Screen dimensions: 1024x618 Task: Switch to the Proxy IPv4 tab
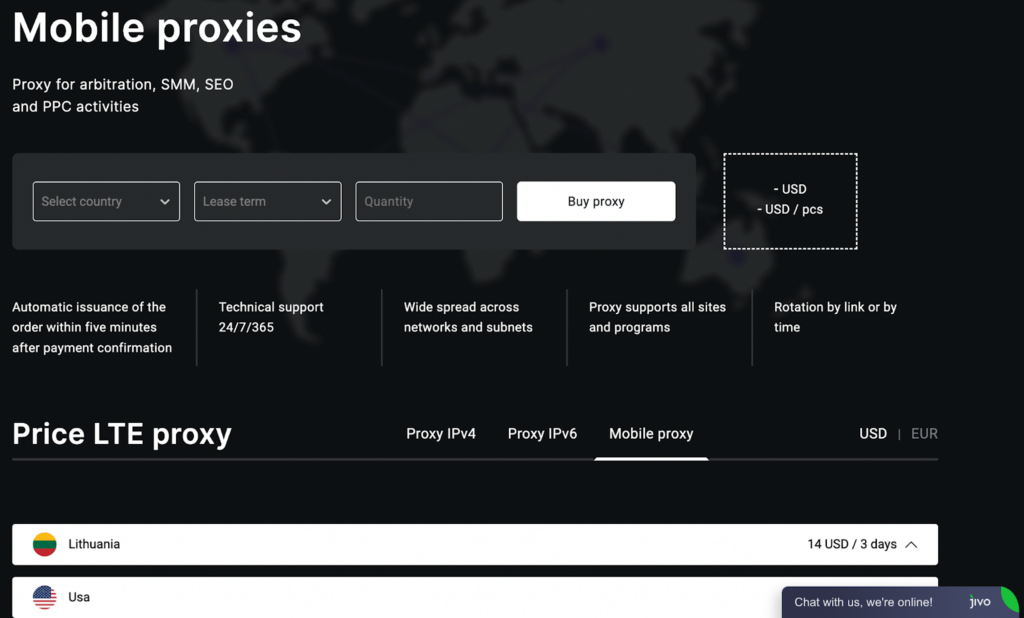point(441,434)
